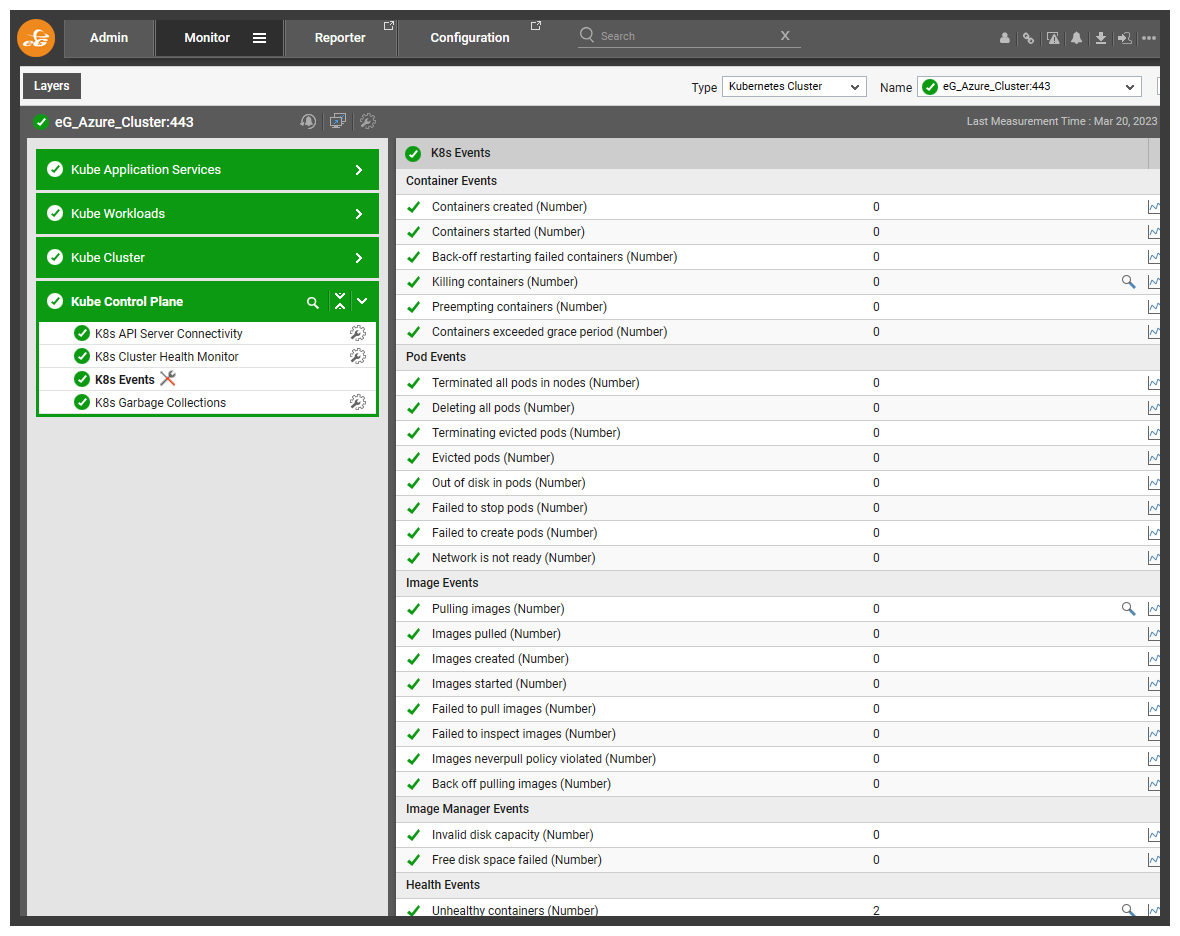The image size is (1180, 936).
Task: View graph for Failed to pull images
Action: click(1153, 709)
